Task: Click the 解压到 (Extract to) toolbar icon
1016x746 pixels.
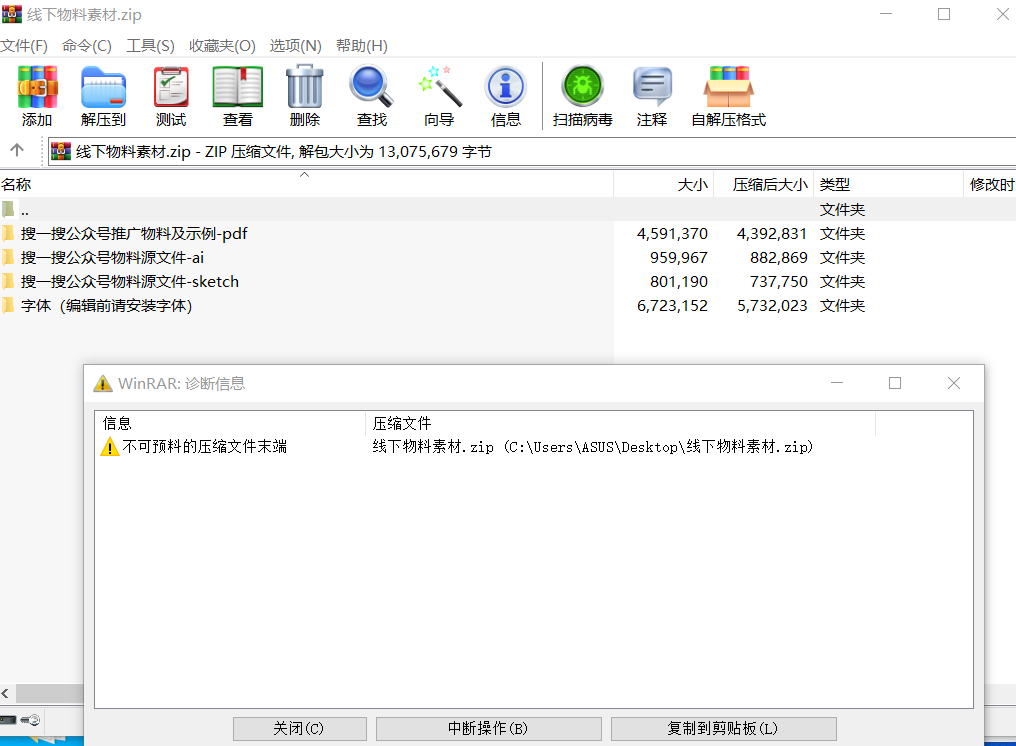Action: 103,86
